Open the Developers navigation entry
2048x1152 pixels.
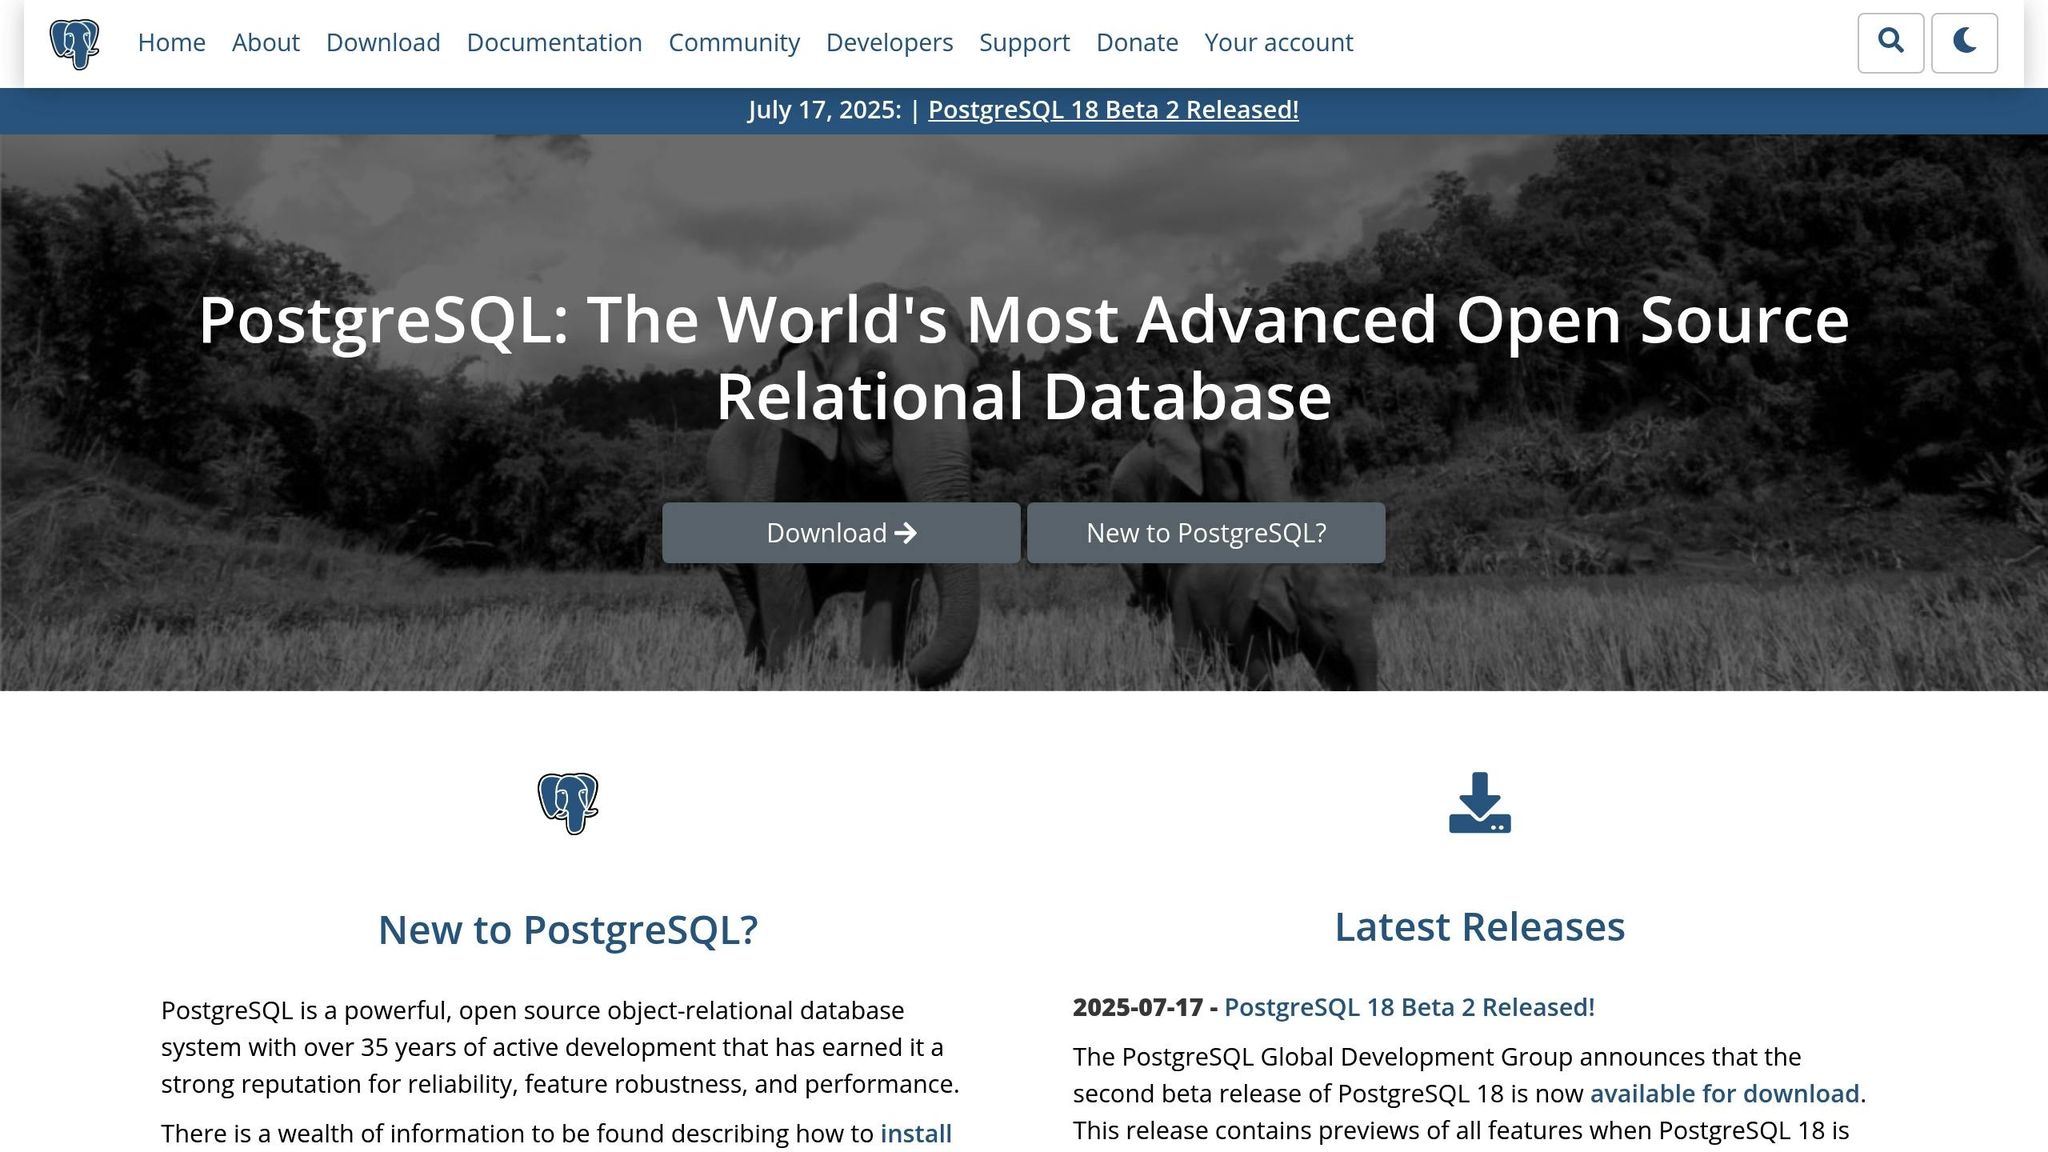(889, 42)
